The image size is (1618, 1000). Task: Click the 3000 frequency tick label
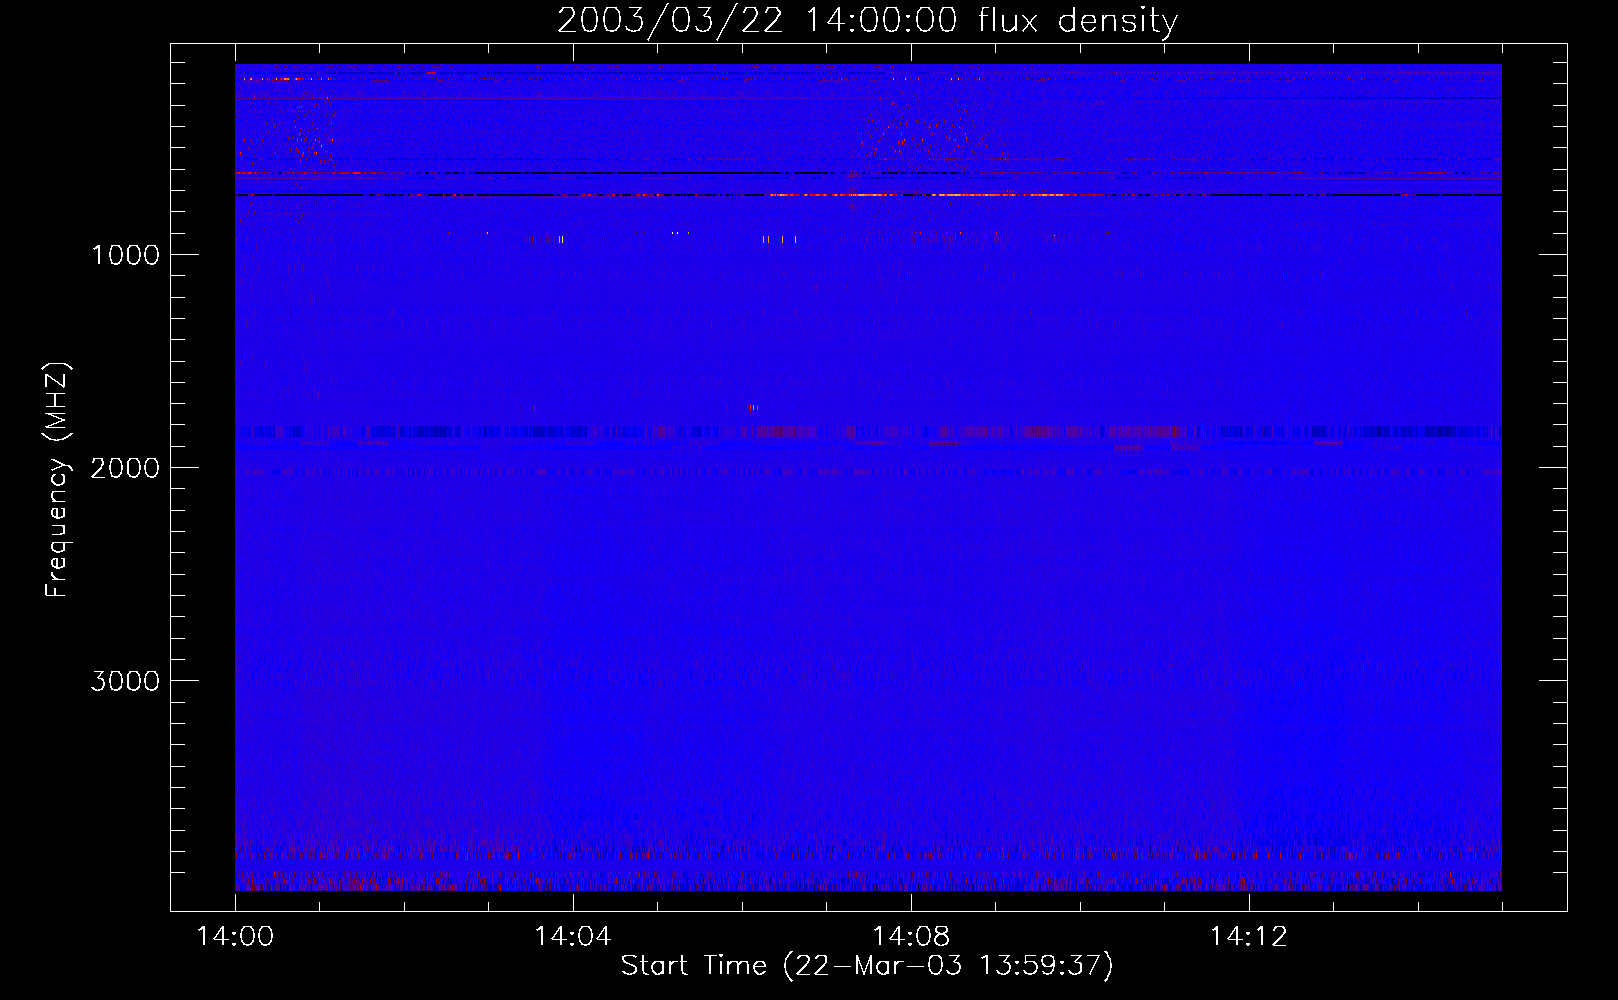(125, 681)
